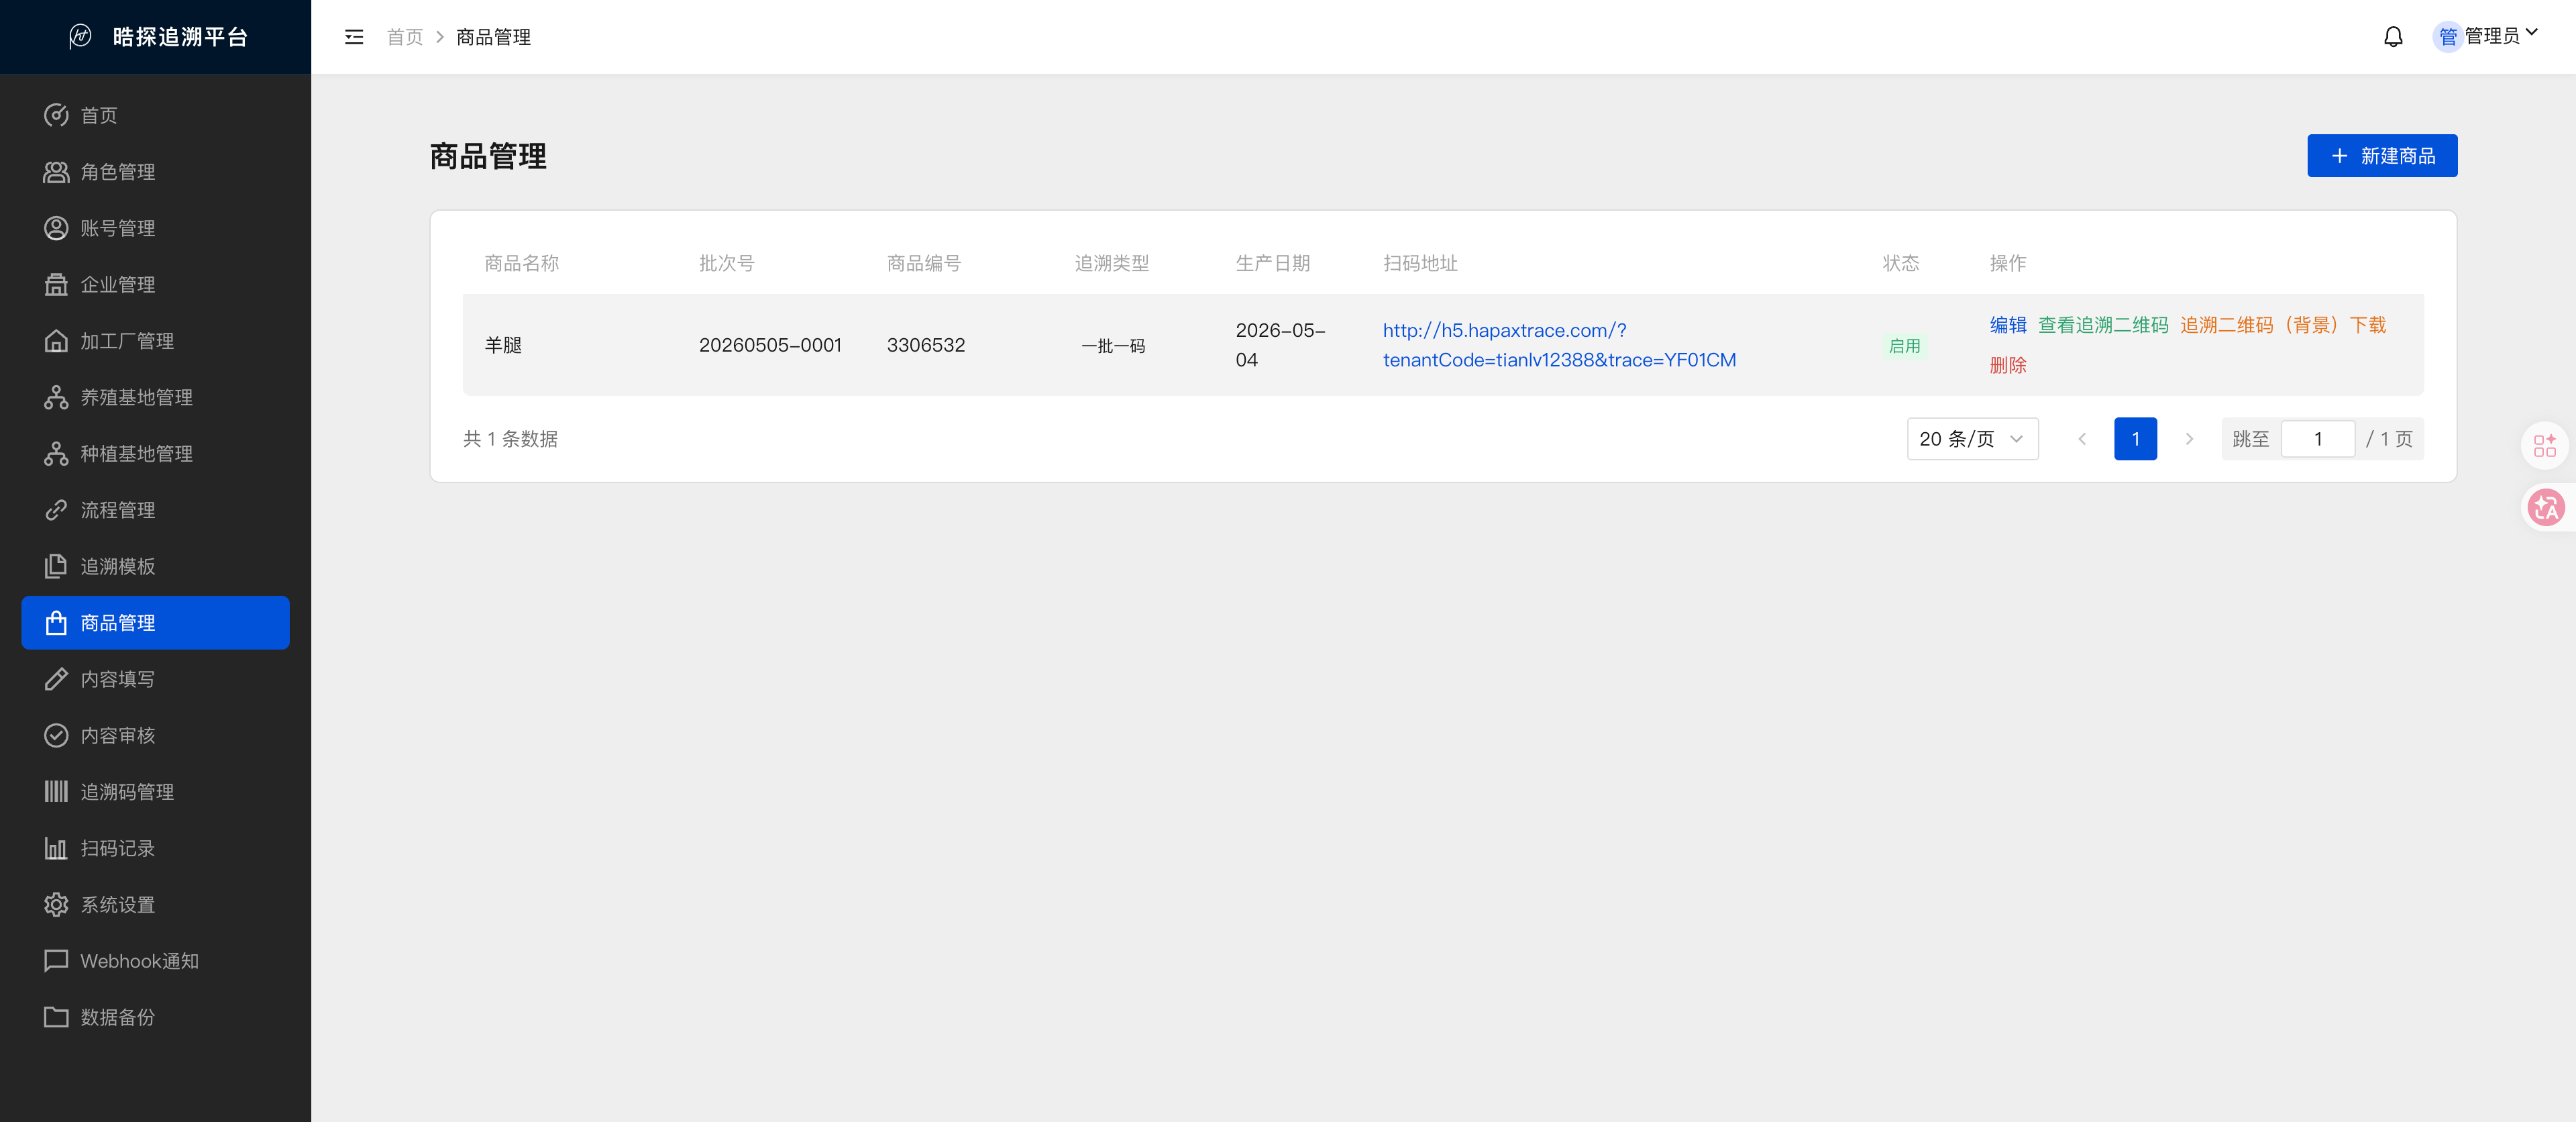Screen dimensions: 2576x1122
Task: Open 扫码记录 chart icon
Action: pos(56,848)
